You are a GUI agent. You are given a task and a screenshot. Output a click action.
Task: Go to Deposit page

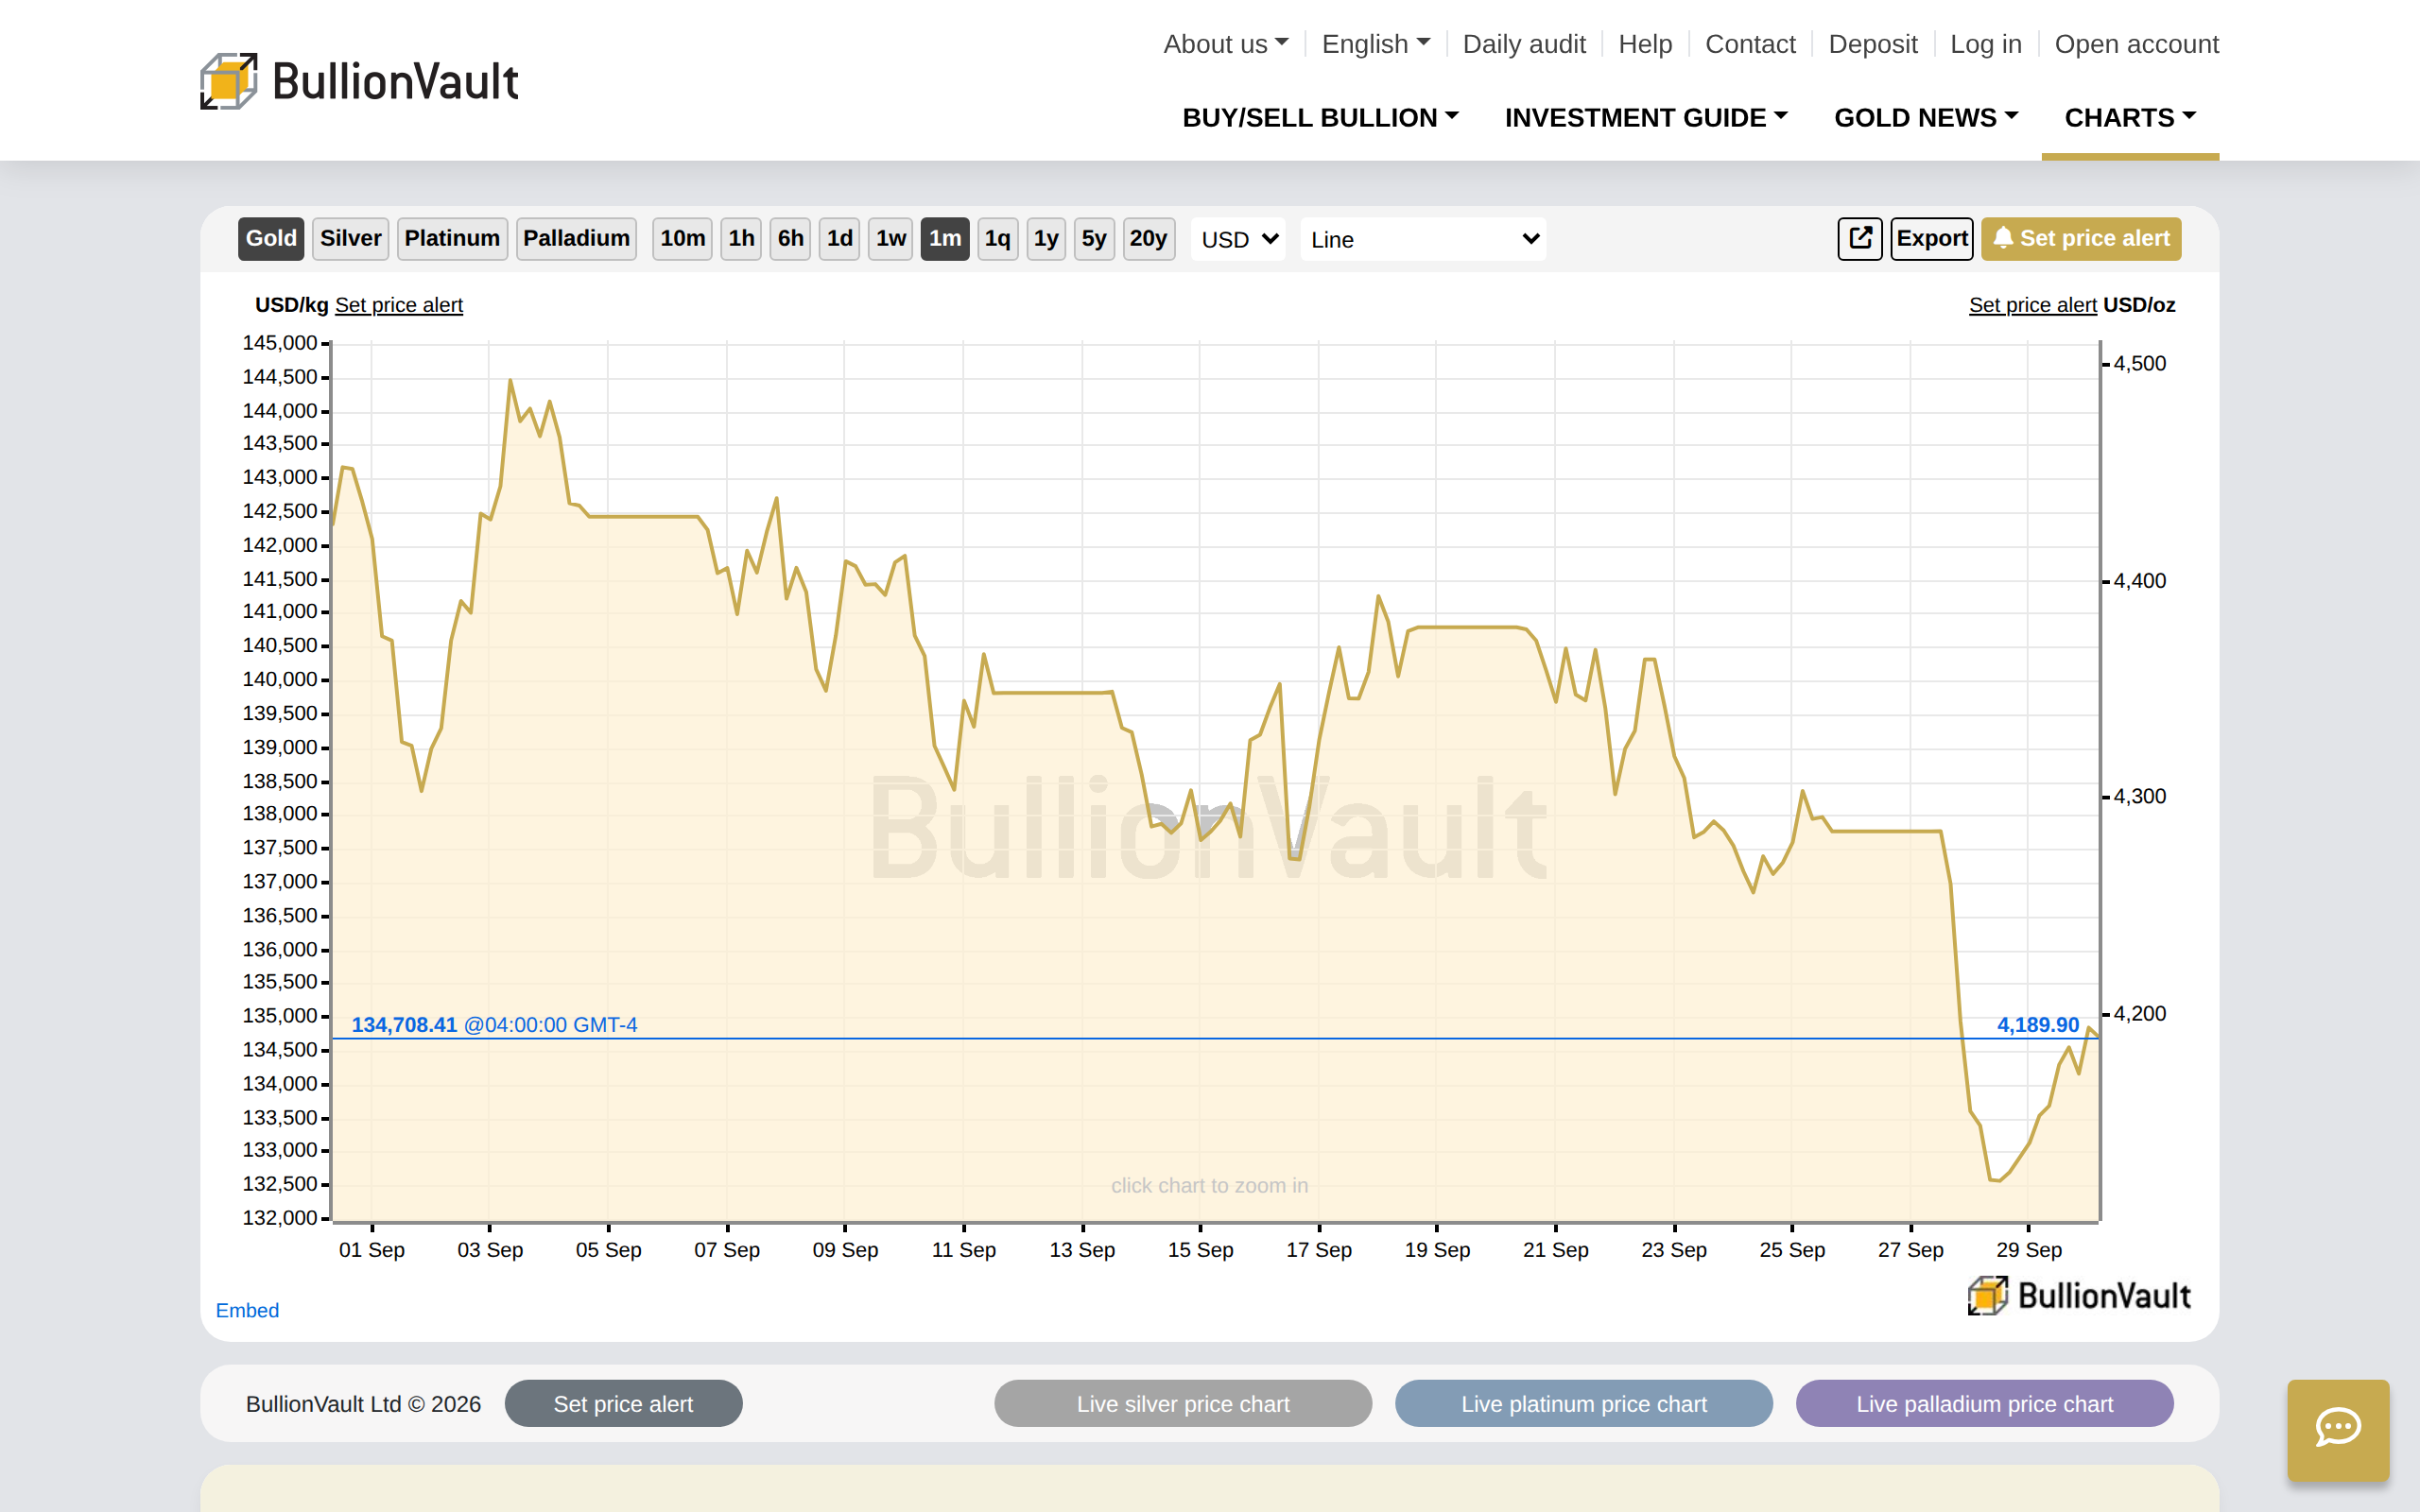point(1873,44)
